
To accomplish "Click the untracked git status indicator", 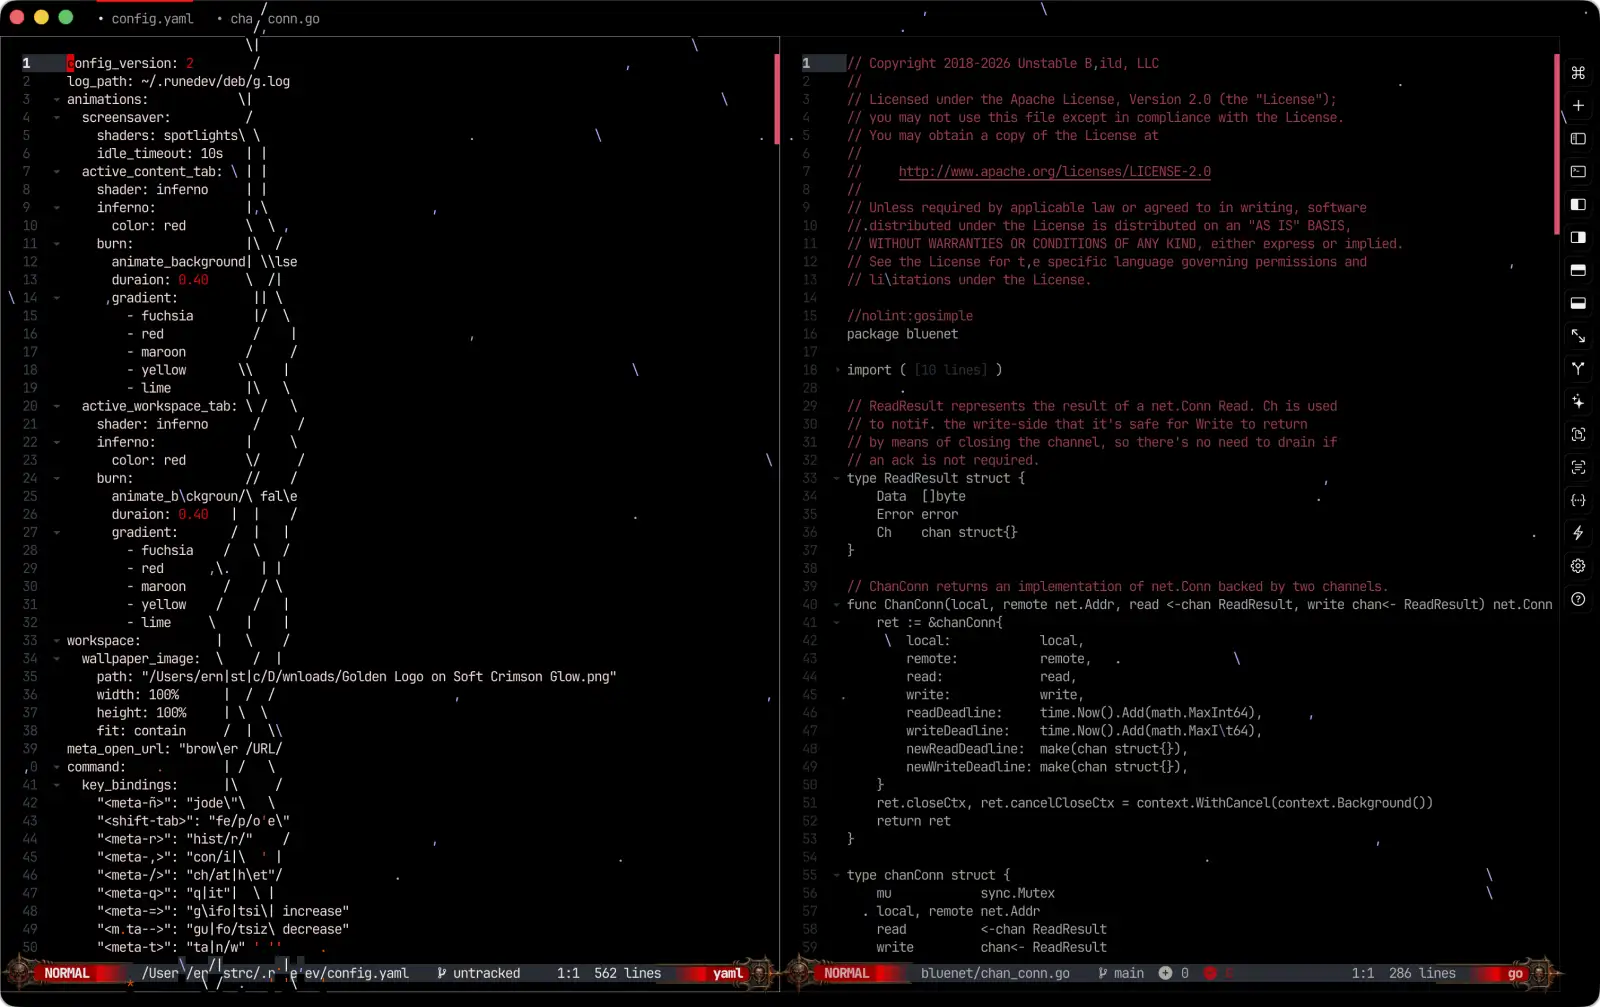I will click(x=479, y=973).
